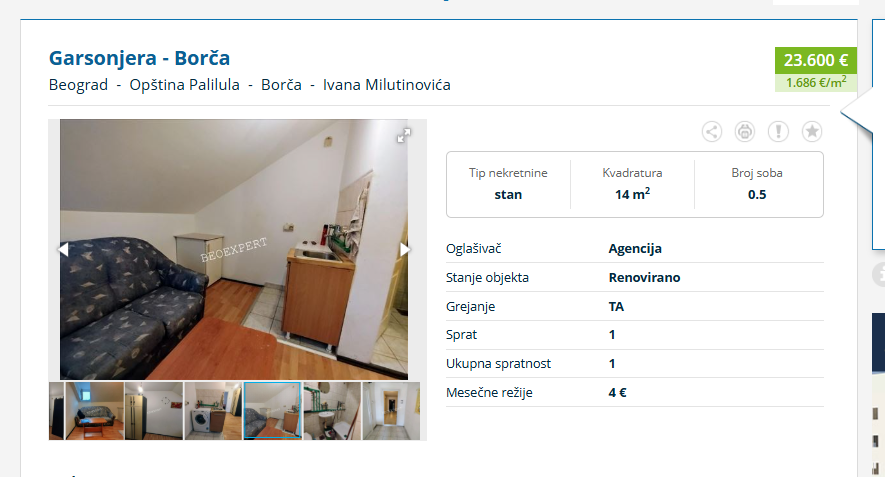This screenshot has height=477, width=885.
Task: Select the washing machine thumbnail
Action: (x=213, y=411)
